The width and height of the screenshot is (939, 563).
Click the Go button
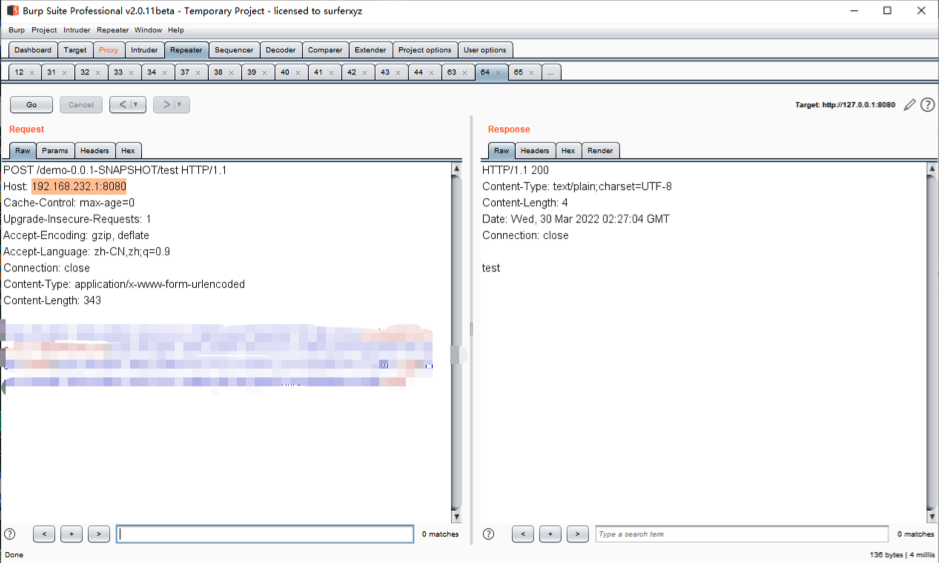click(31, 105)
